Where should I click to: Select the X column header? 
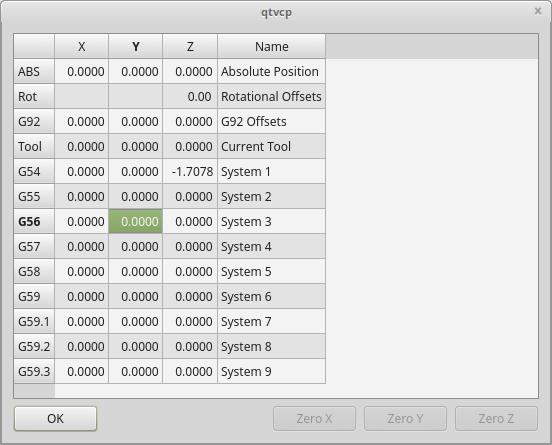(x=81, y=46)
